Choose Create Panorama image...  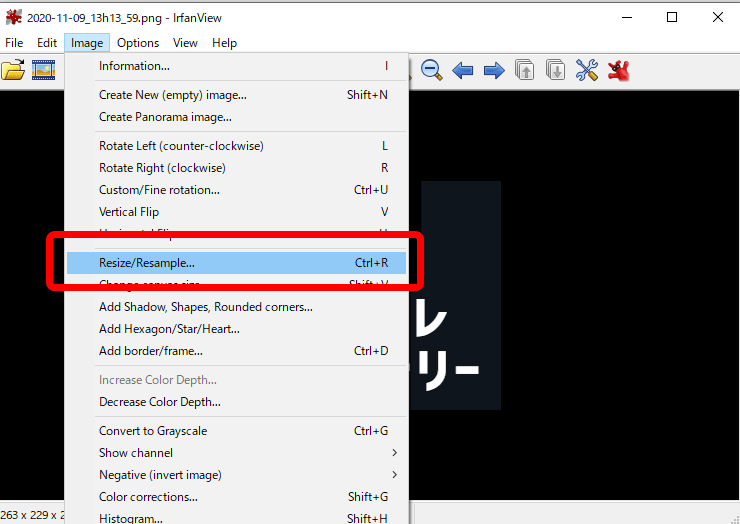click(x=236, y=117)
